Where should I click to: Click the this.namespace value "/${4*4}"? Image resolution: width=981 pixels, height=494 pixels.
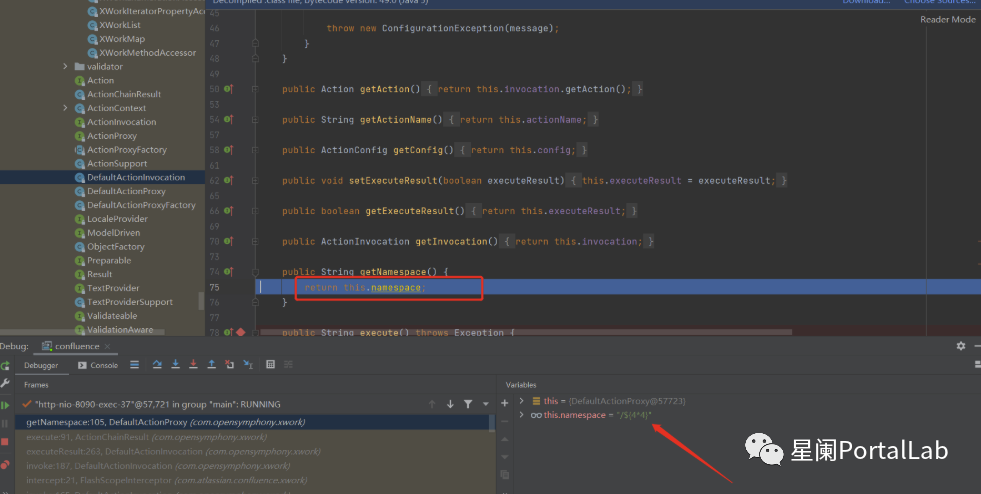(634, 415)
